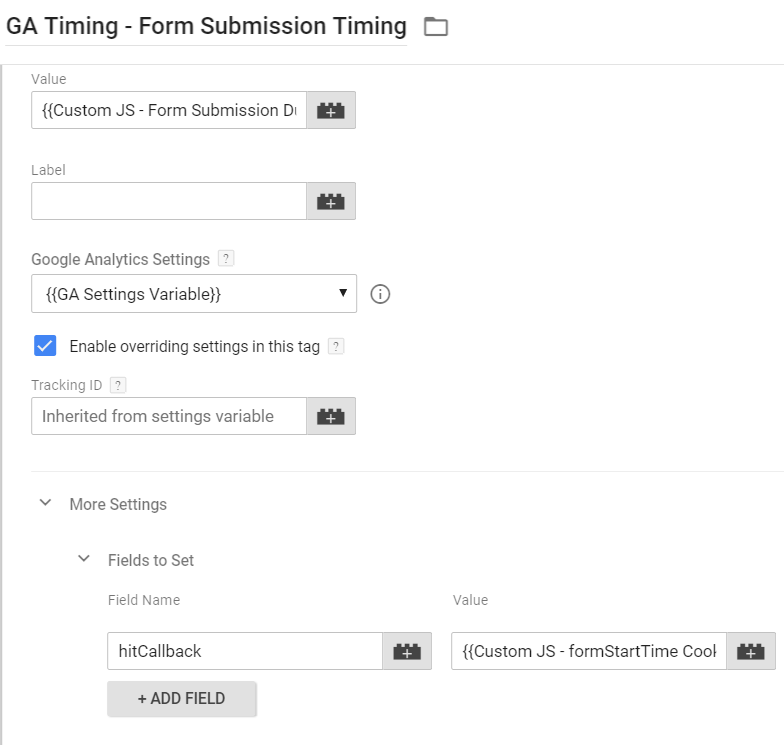Click the folder icon beside the tag name

coord(435,27)
